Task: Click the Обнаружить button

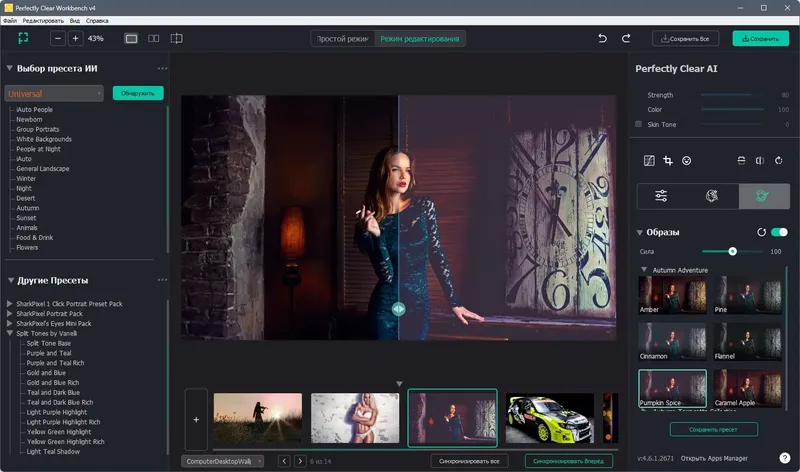Action: coord(138,93)
